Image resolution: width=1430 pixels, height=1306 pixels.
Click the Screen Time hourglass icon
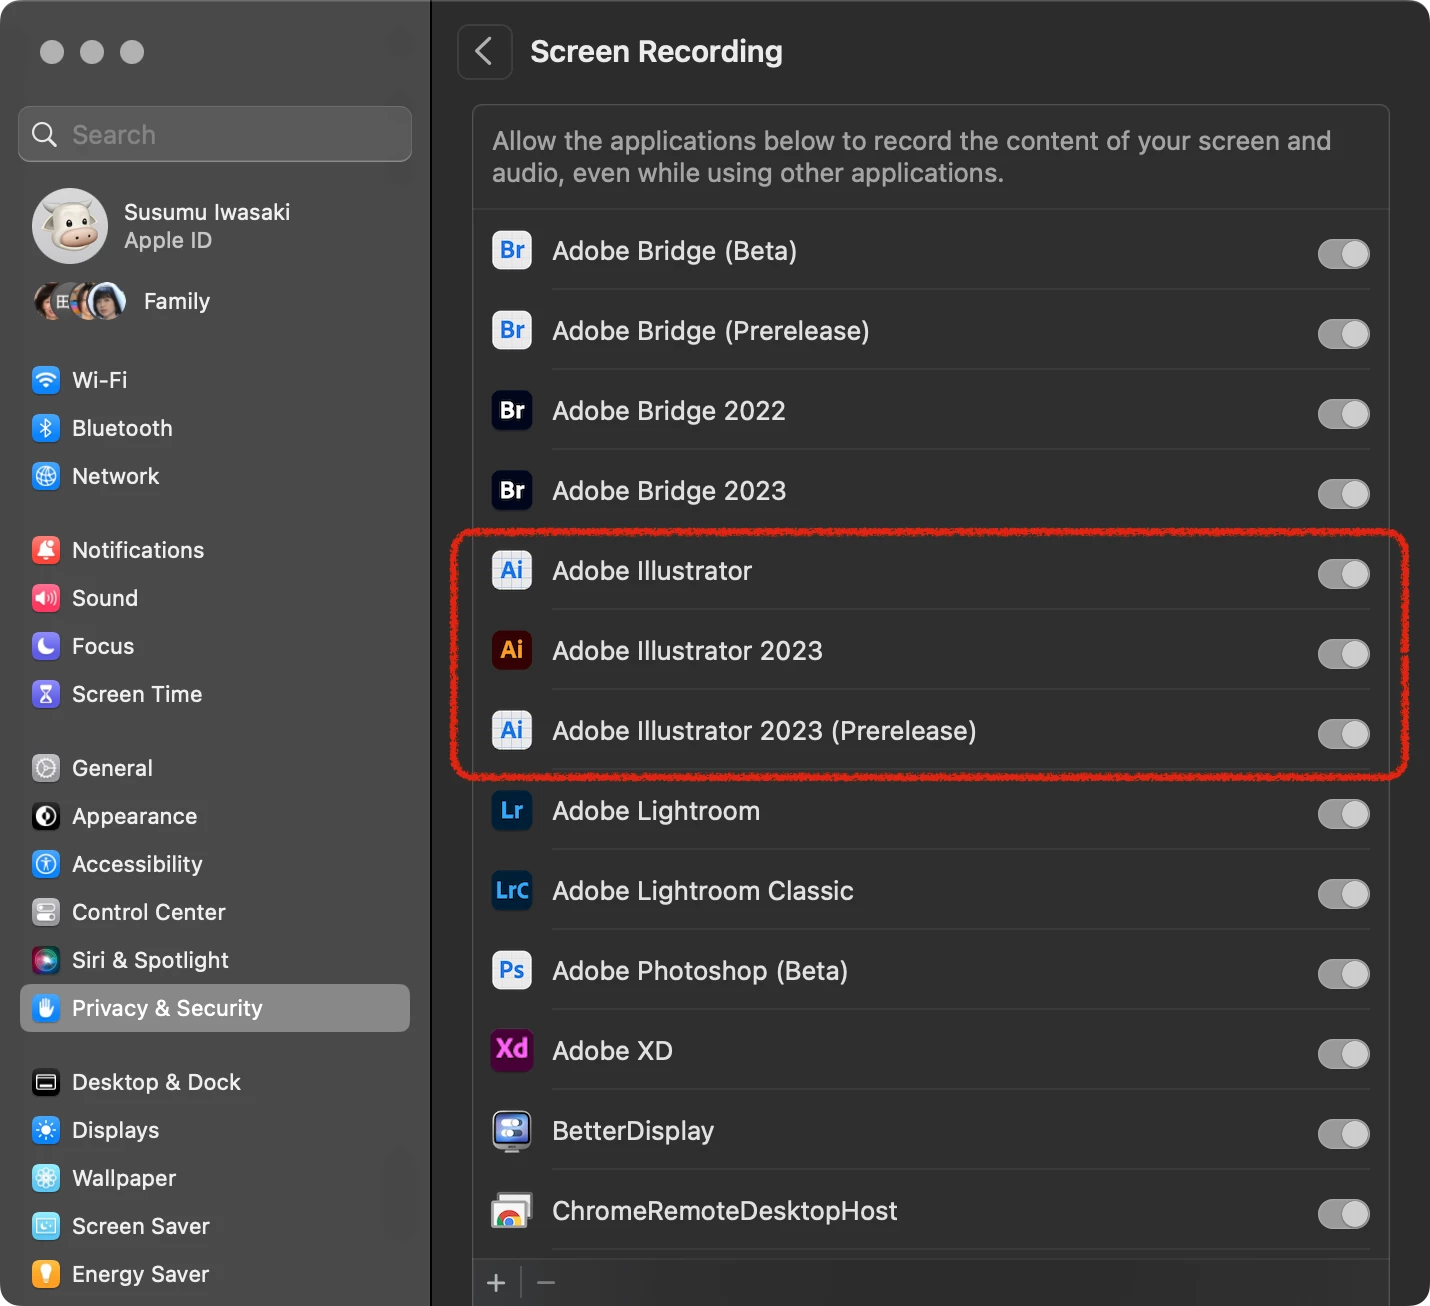[x=46, y=694]
